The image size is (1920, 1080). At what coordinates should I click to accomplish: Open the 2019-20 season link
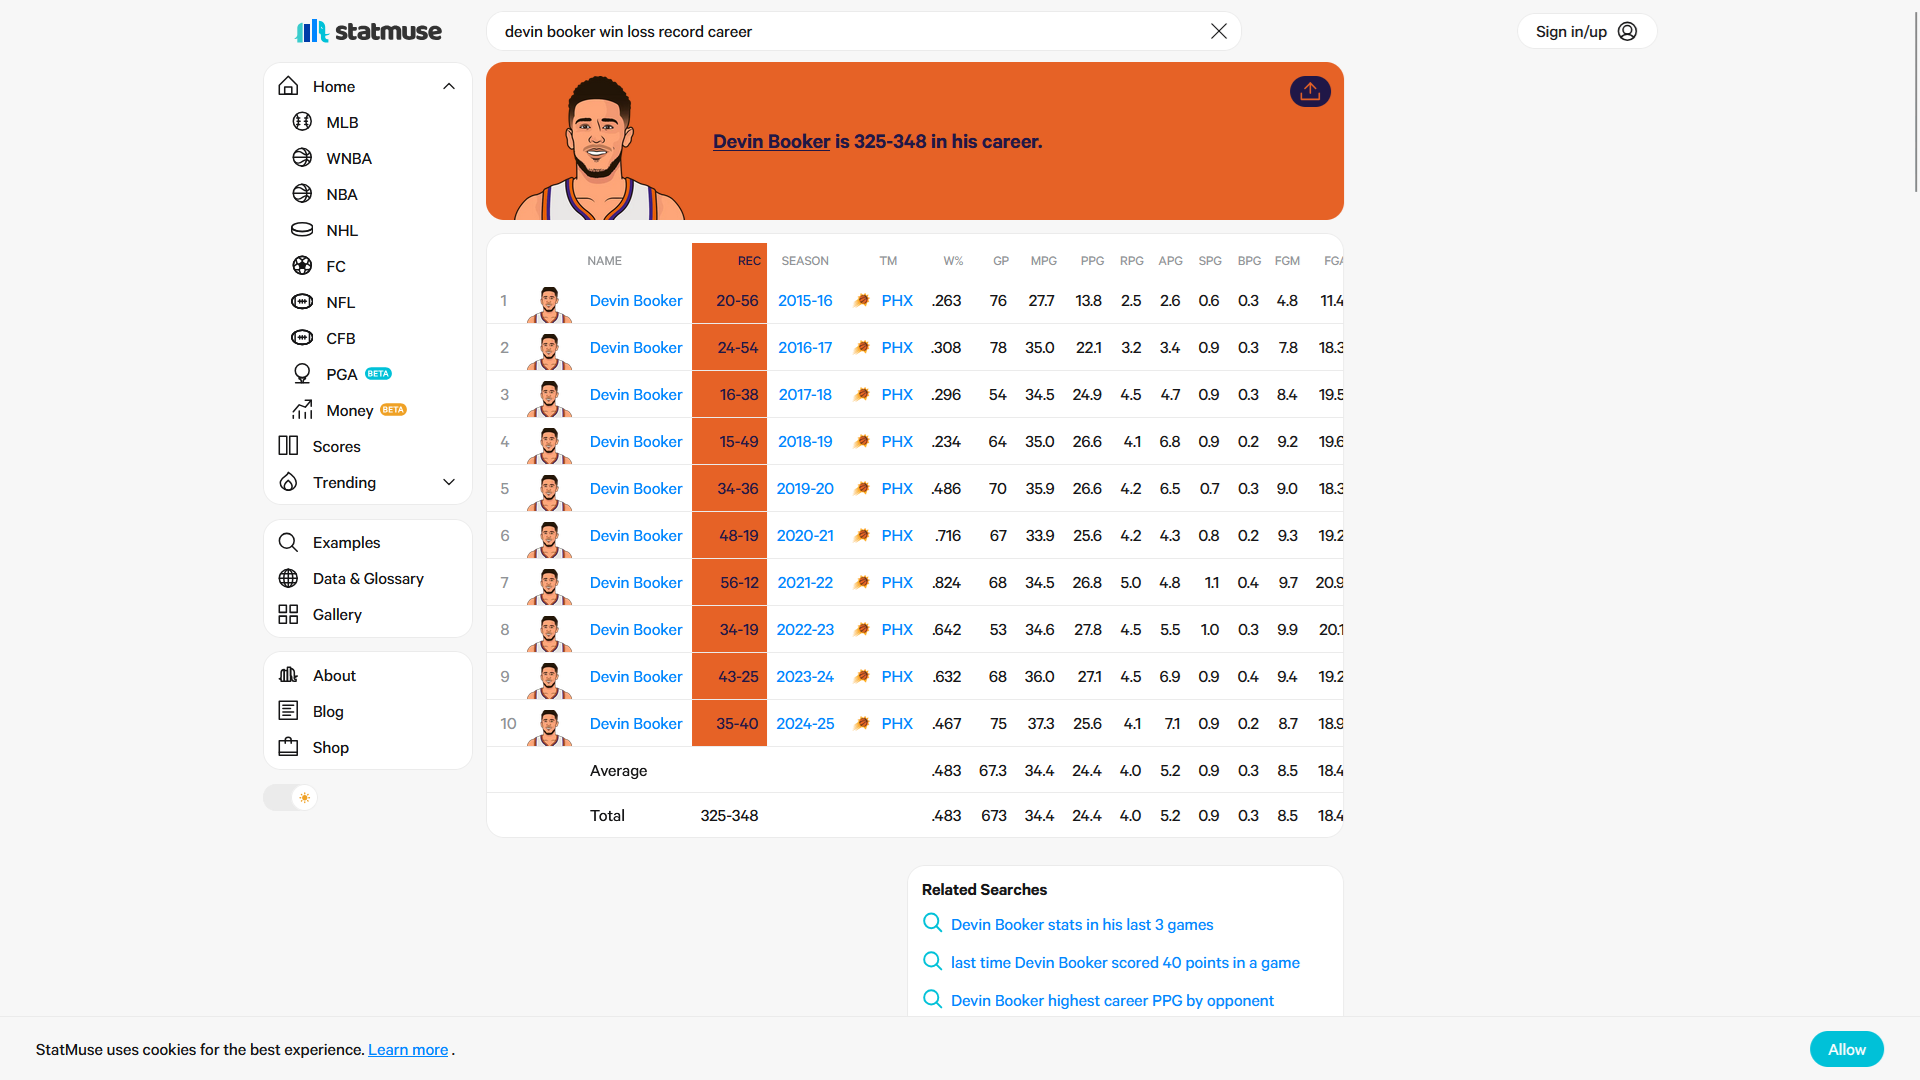tap(805, 488)
